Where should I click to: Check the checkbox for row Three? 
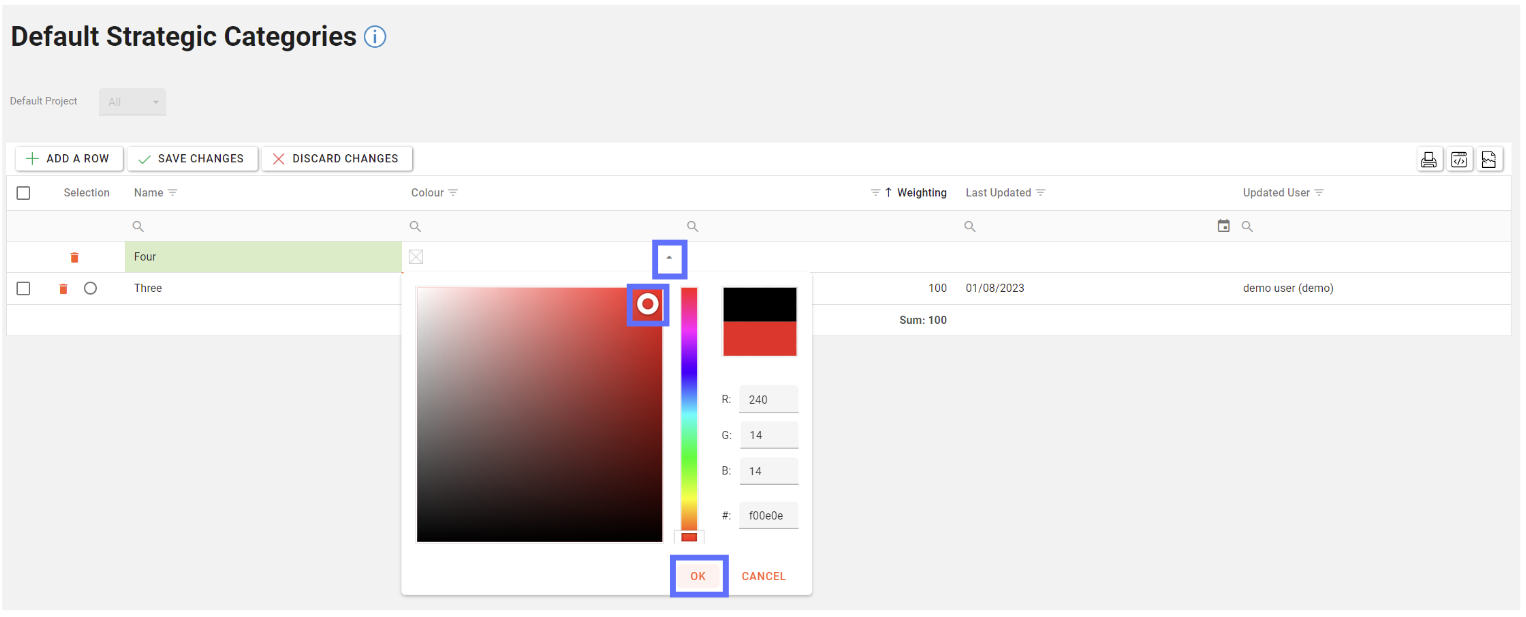23,289
